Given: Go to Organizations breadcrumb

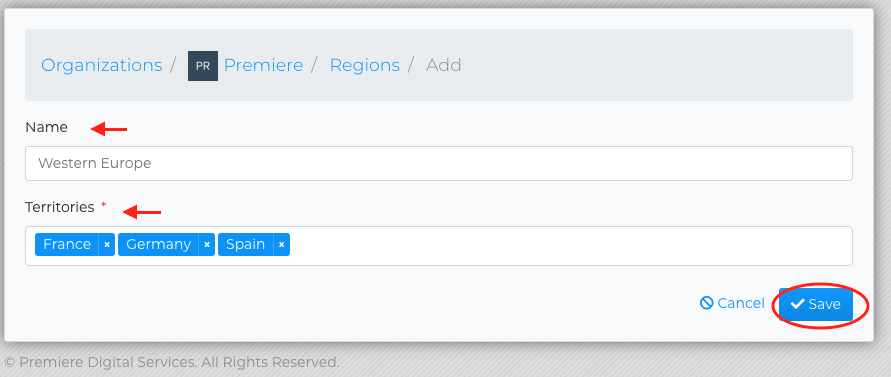Looking at the screenshot, I should [102, 65].
